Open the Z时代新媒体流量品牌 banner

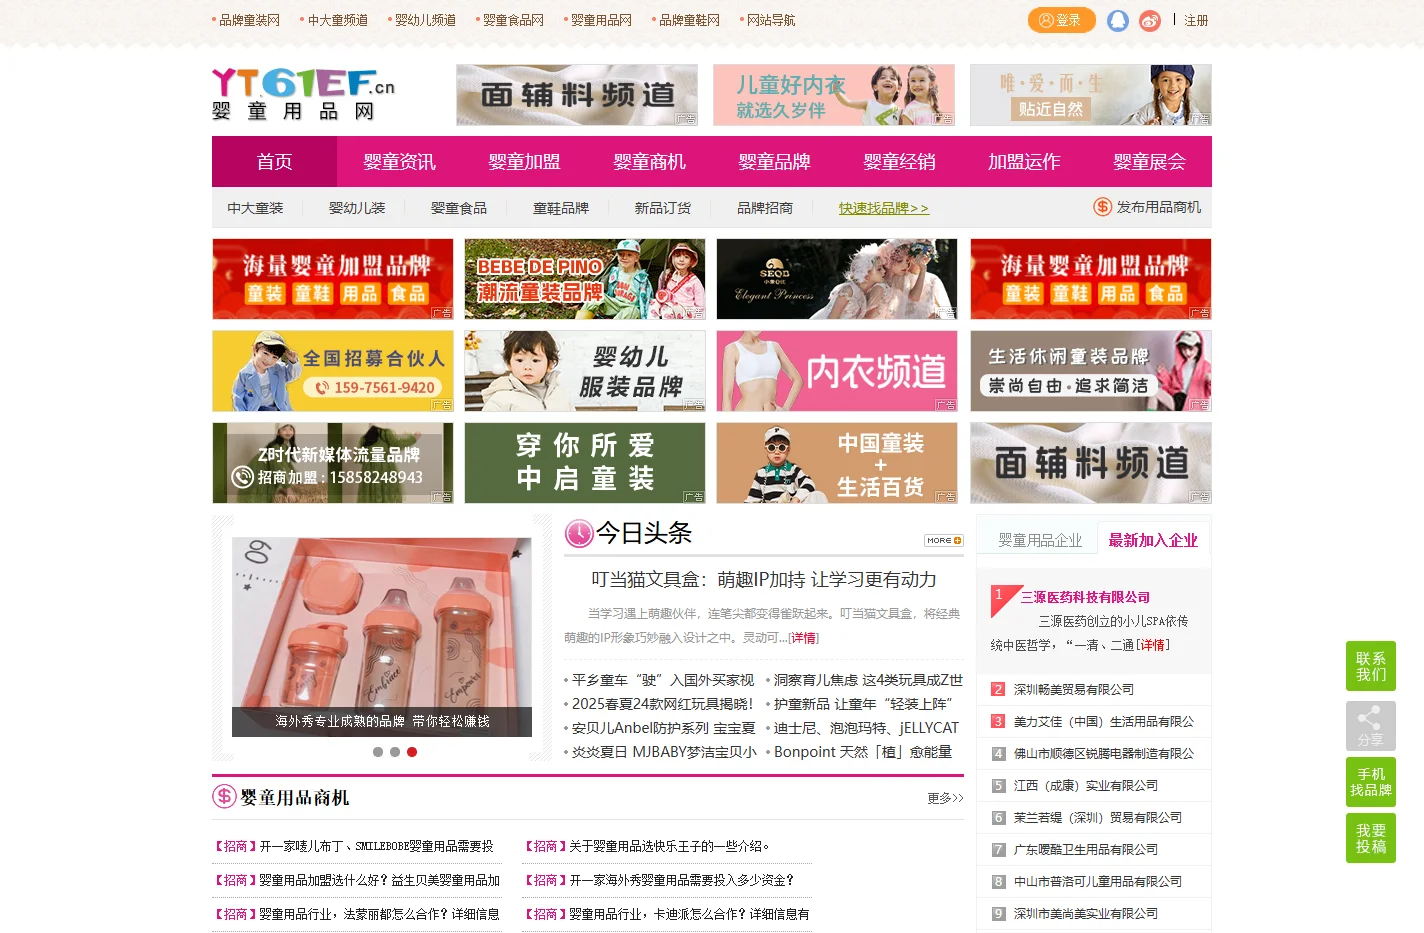(333, 463)
